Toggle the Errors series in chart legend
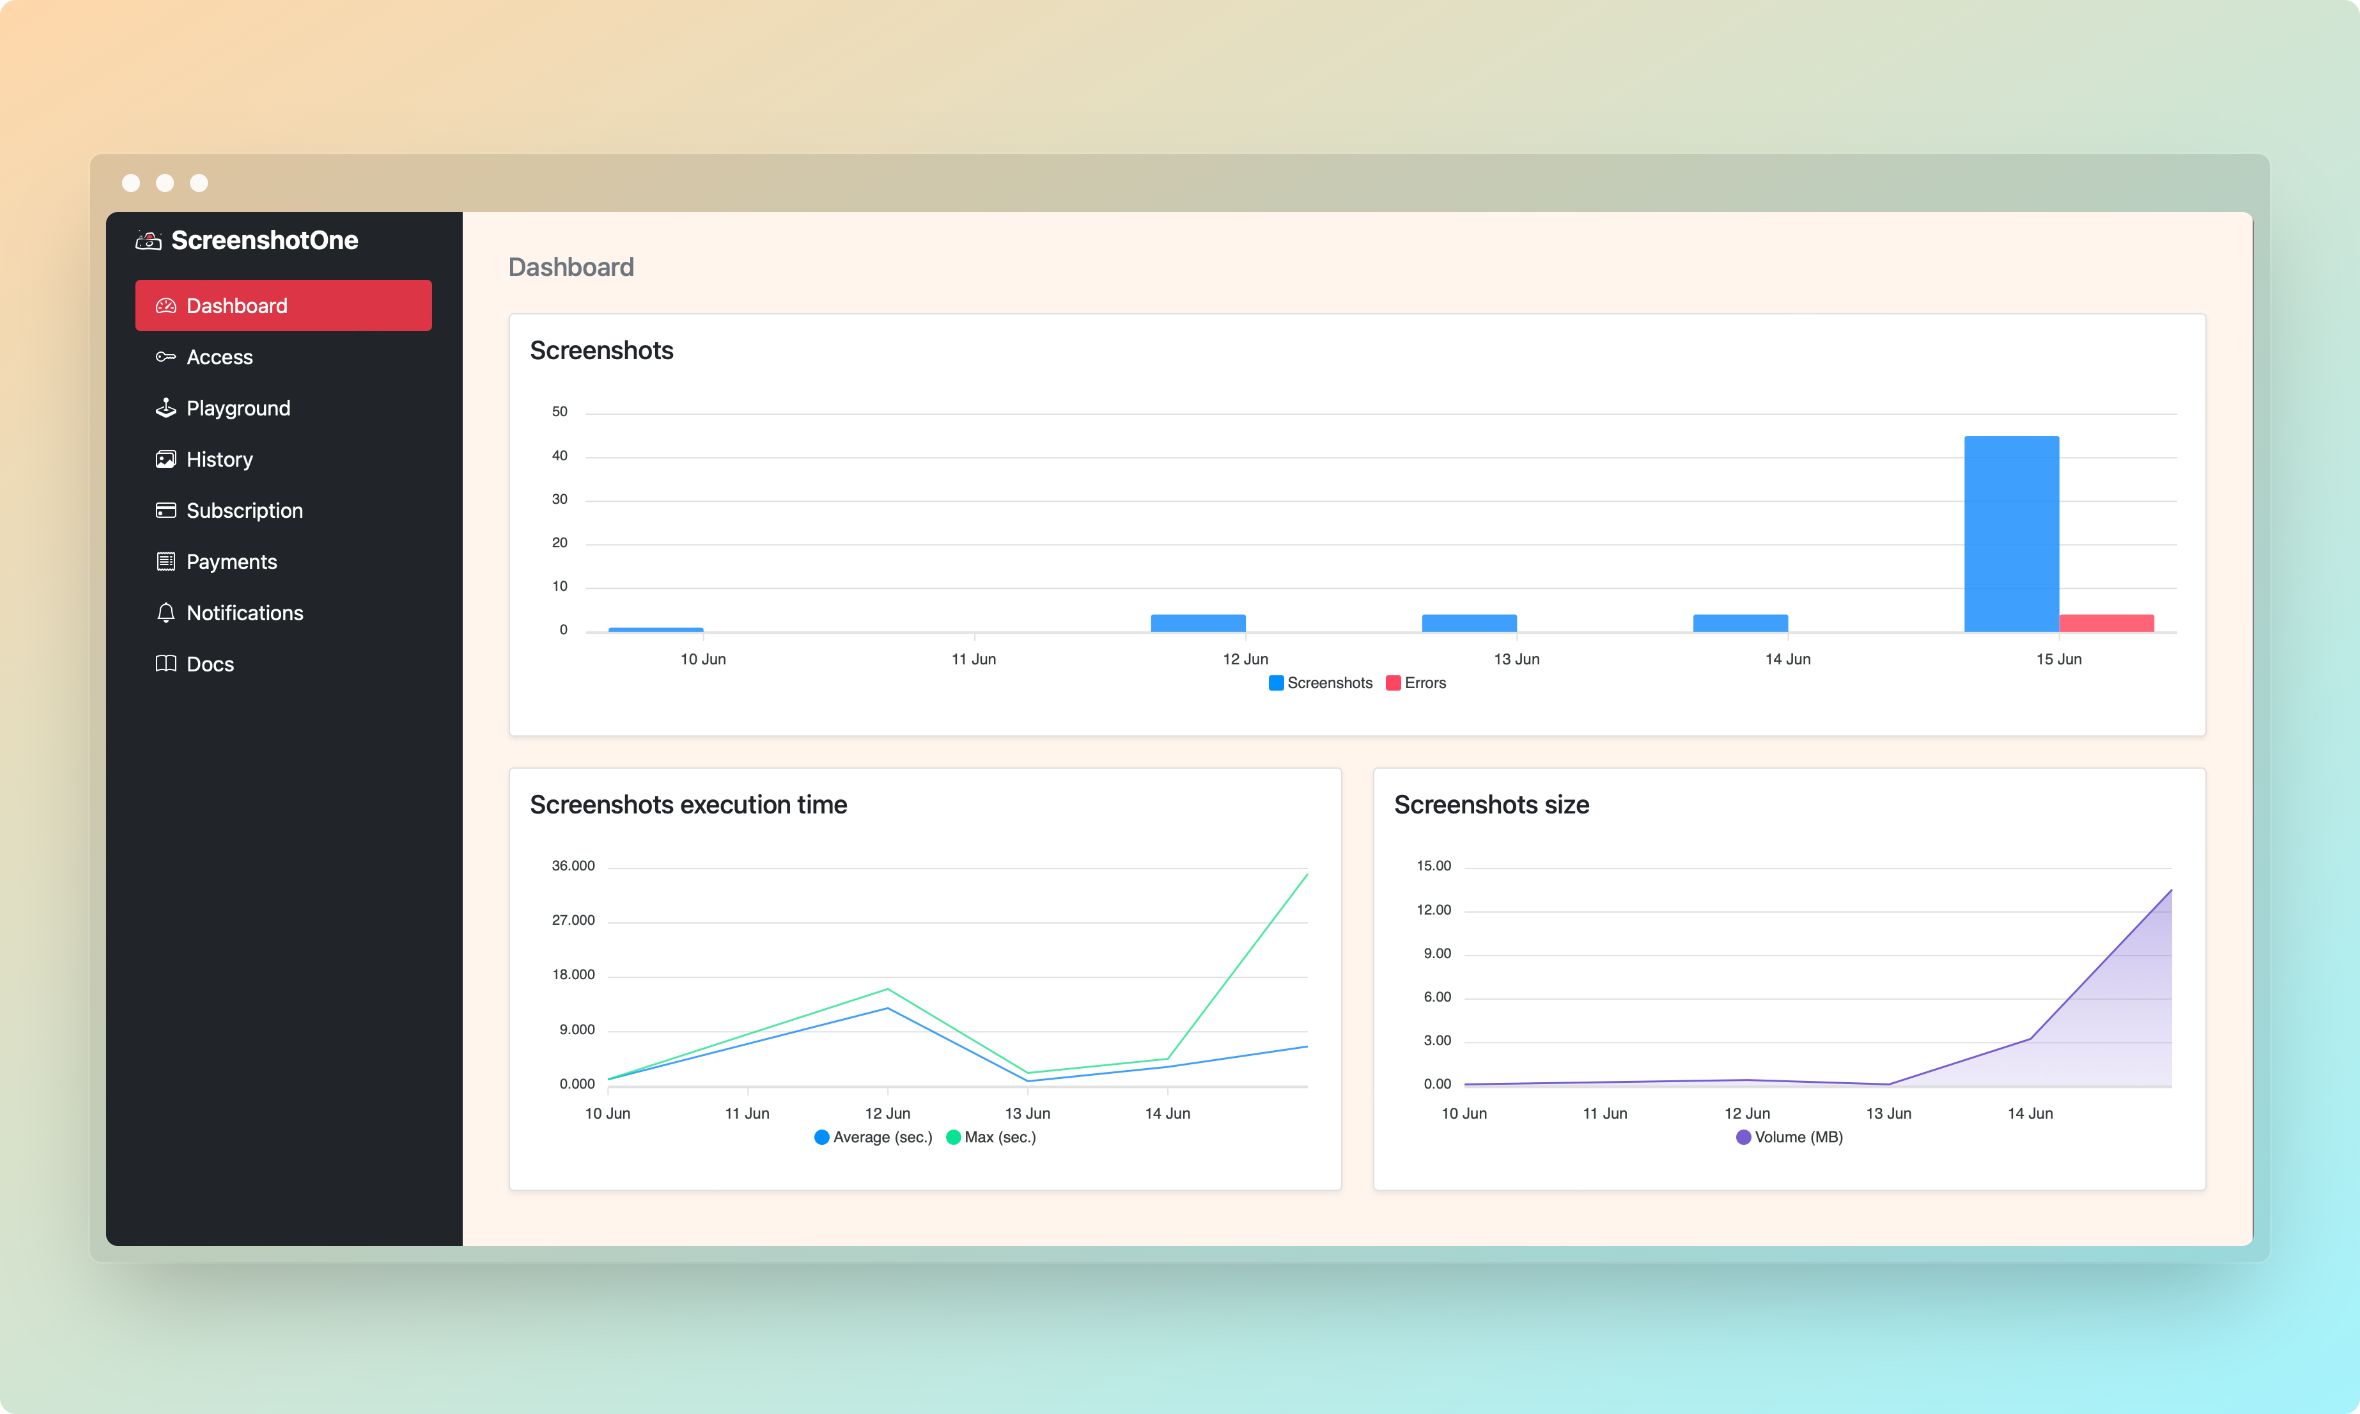The height and width of the screenshot is (1414, 2360). [x=1415, y=683]
